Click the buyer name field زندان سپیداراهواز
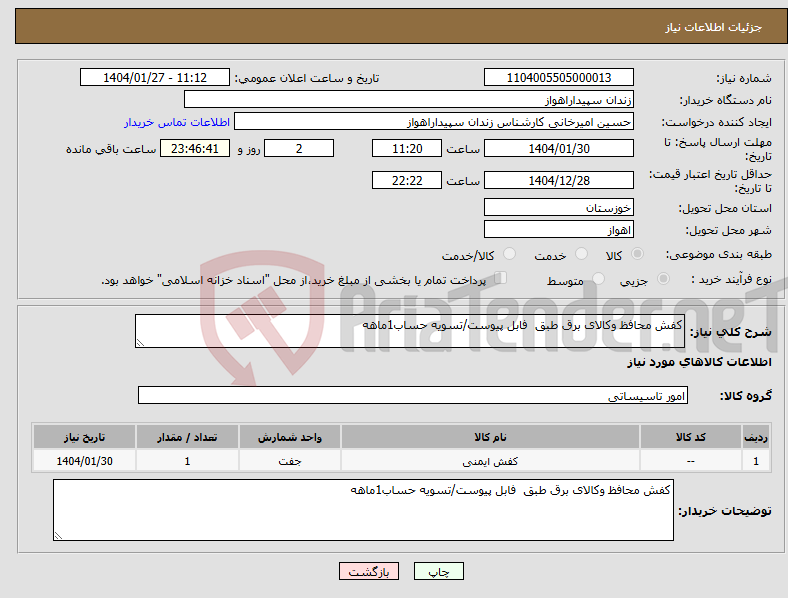The width and height of the screenshot is (788, 598). click(409, 99)
